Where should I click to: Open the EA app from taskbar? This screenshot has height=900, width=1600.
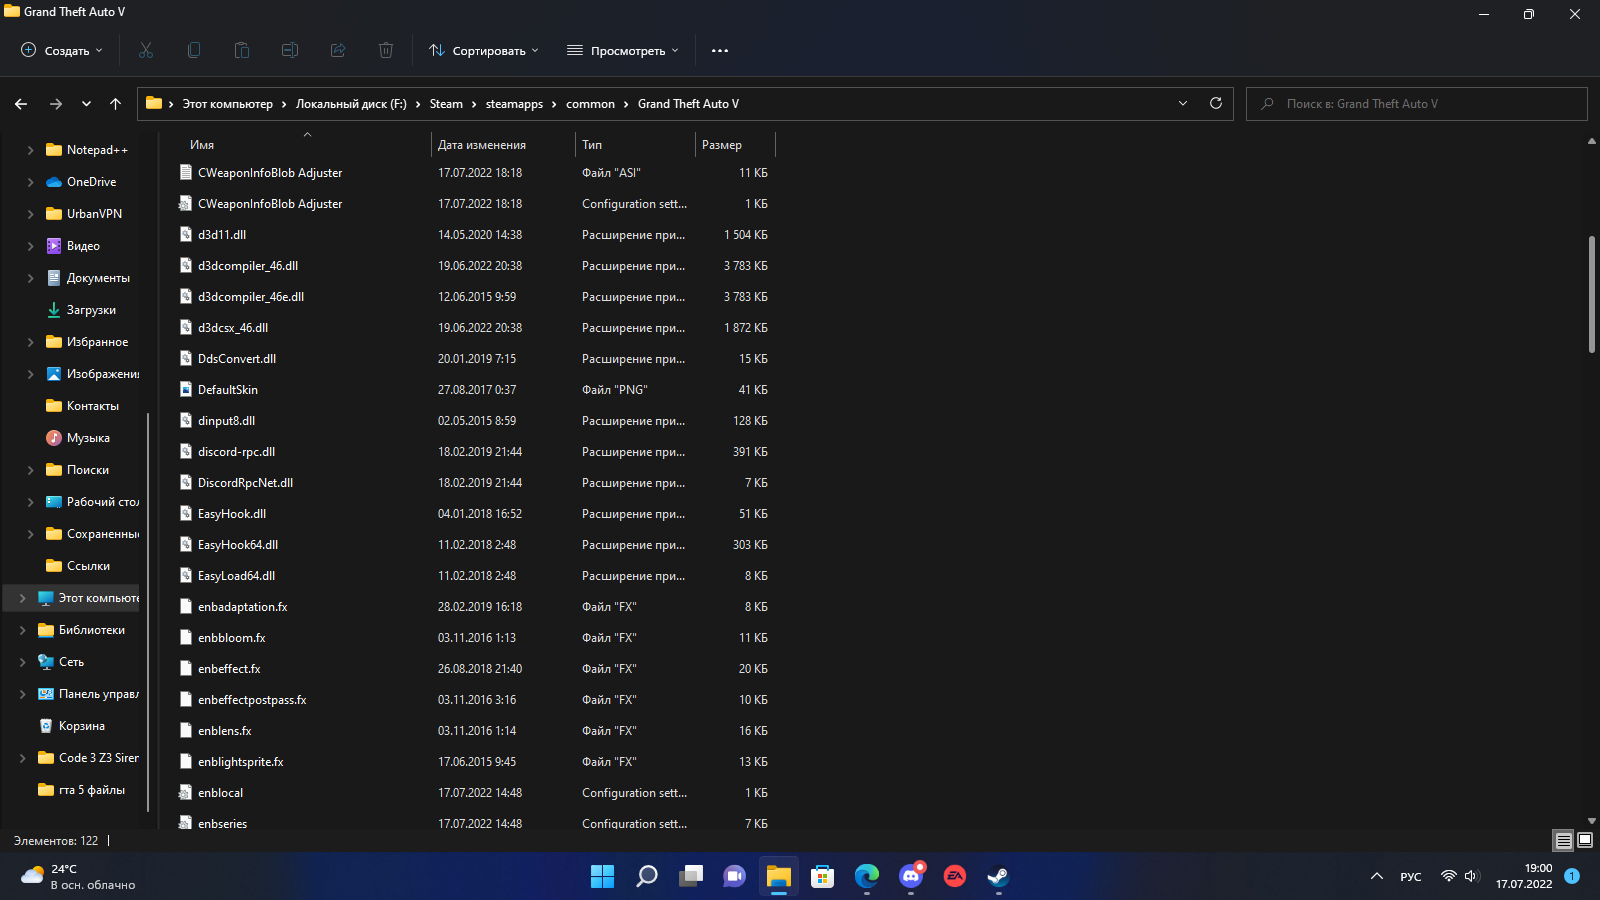tap(955, 877)
